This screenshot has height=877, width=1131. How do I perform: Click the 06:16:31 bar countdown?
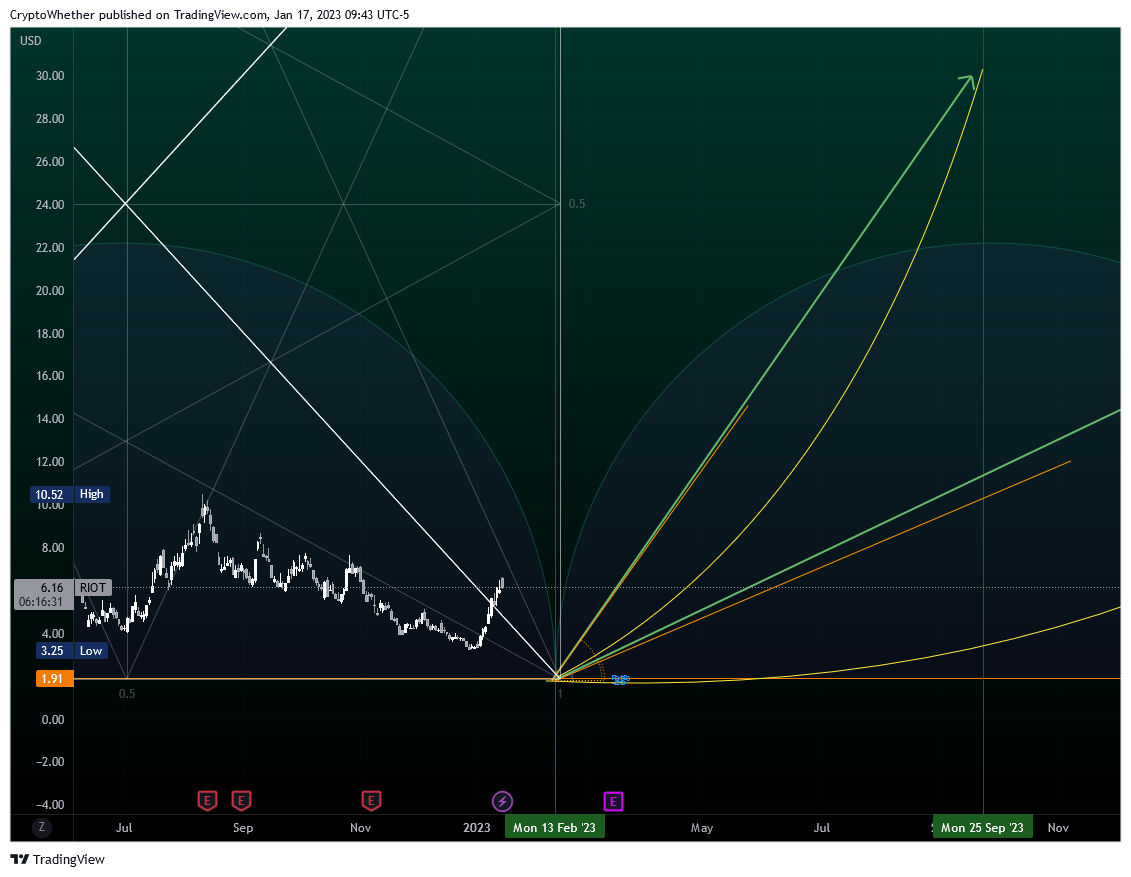point(41,601)
